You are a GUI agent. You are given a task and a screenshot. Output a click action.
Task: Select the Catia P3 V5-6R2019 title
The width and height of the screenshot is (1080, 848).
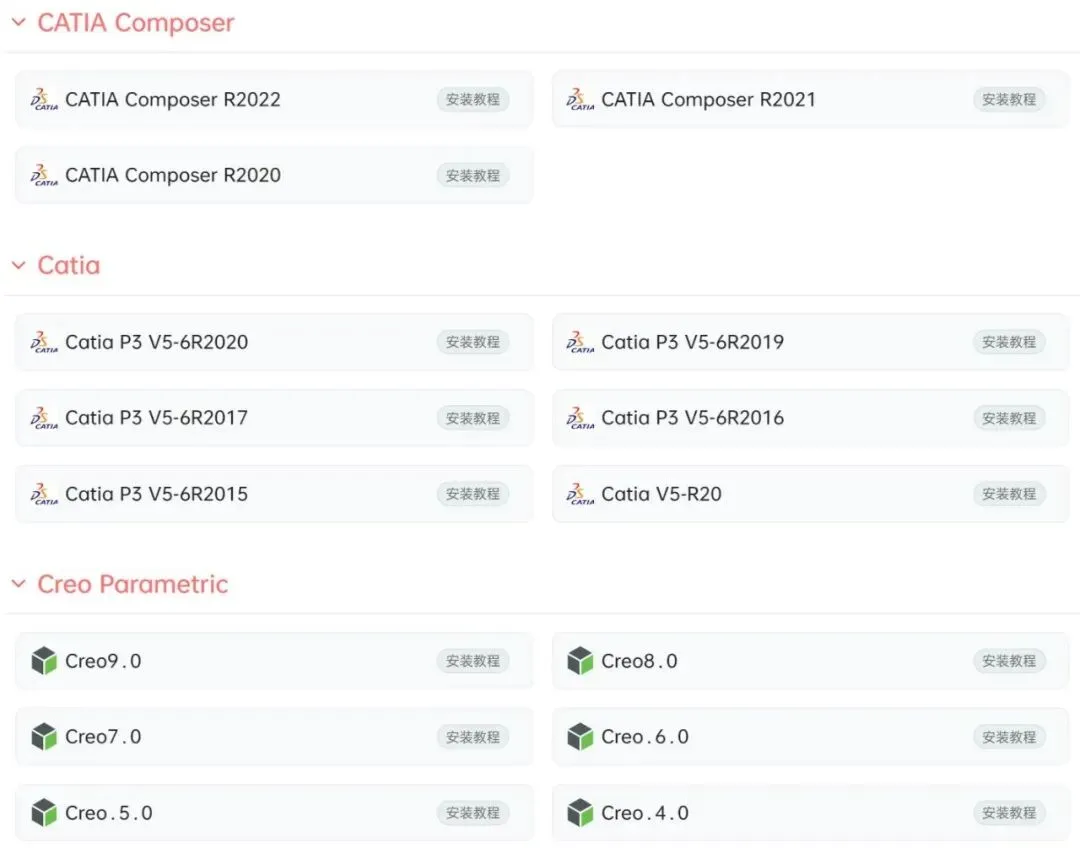pos(693,342)
